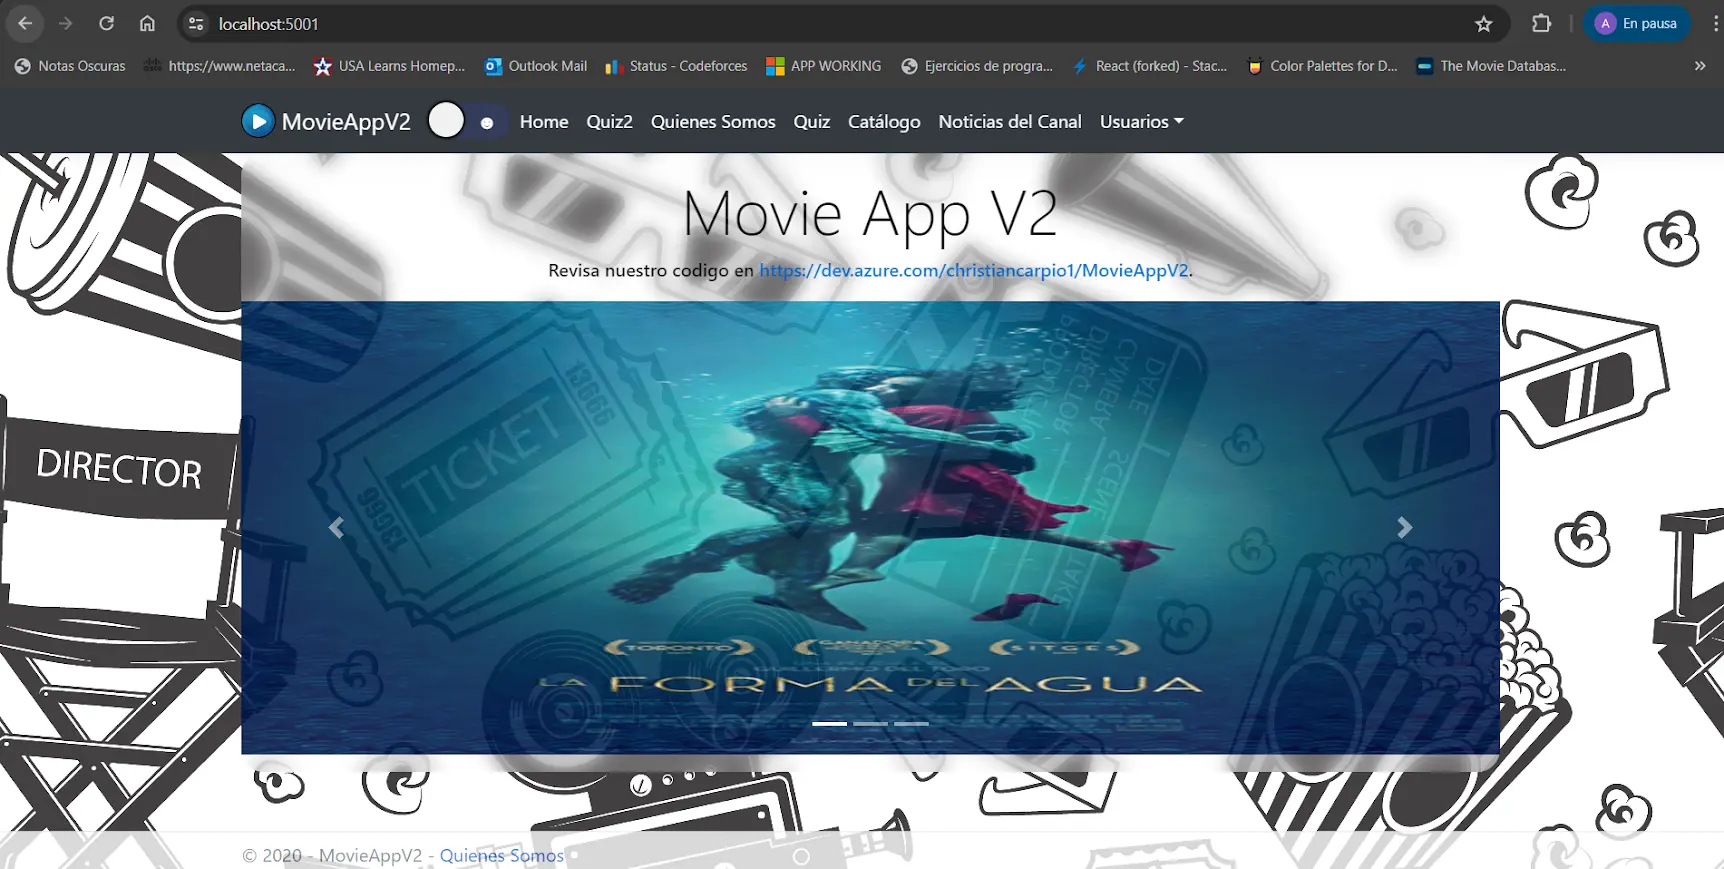Open the browser home page icon
This screenshot has width=1724, height=869.
pos(147,23)
